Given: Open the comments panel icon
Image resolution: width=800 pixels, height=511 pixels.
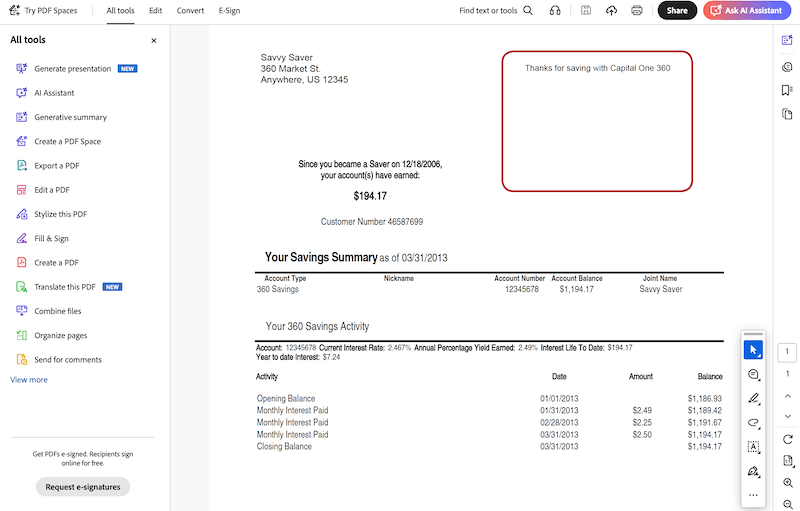Looking at the screenshot, I should coord(787,67).
